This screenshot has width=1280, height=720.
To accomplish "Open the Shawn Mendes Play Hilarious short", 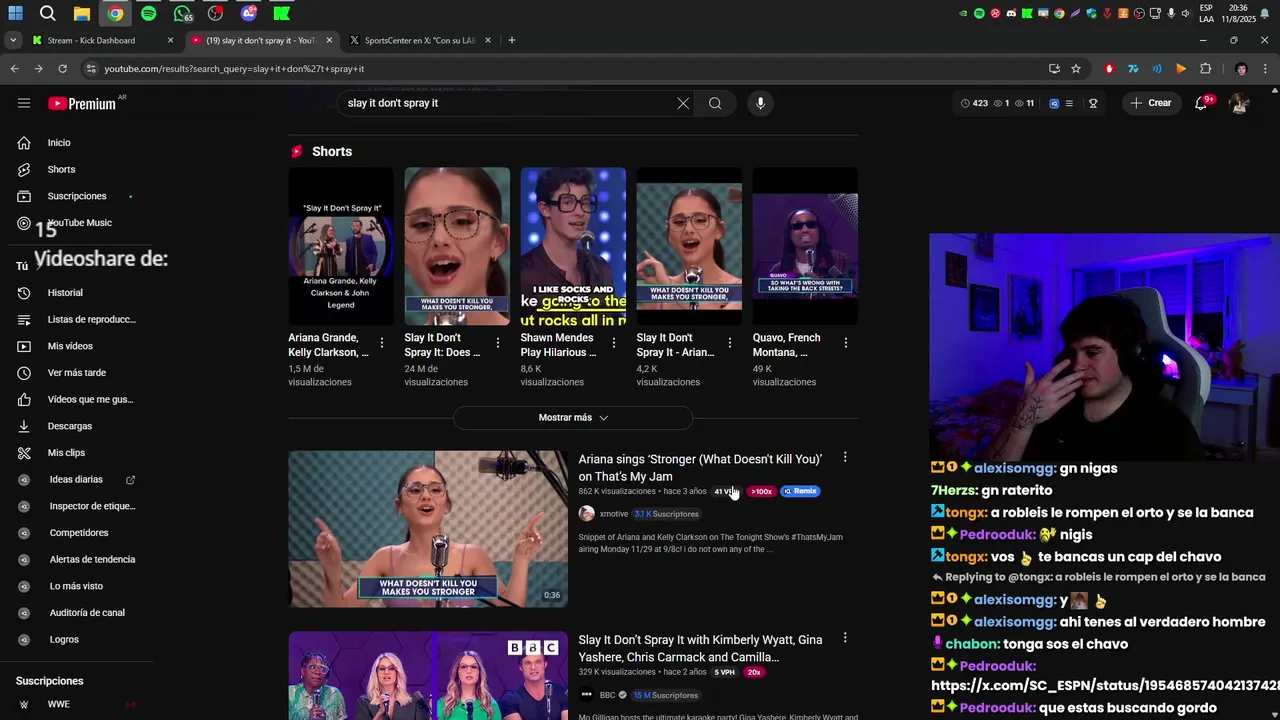I will 573,246.
